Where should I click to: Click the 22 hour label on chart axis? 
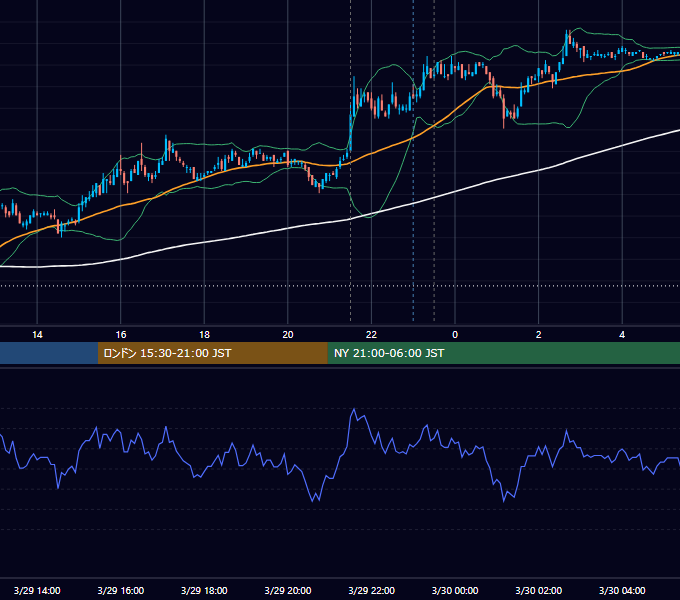[371, 335]
